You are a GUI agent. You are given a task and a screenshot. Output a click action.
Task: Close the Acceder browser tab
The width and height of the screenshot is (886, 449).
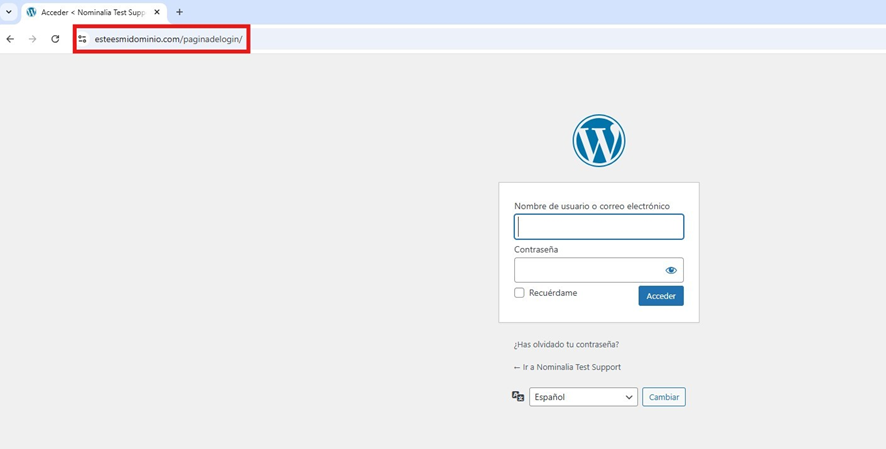[x=157, y=12]
